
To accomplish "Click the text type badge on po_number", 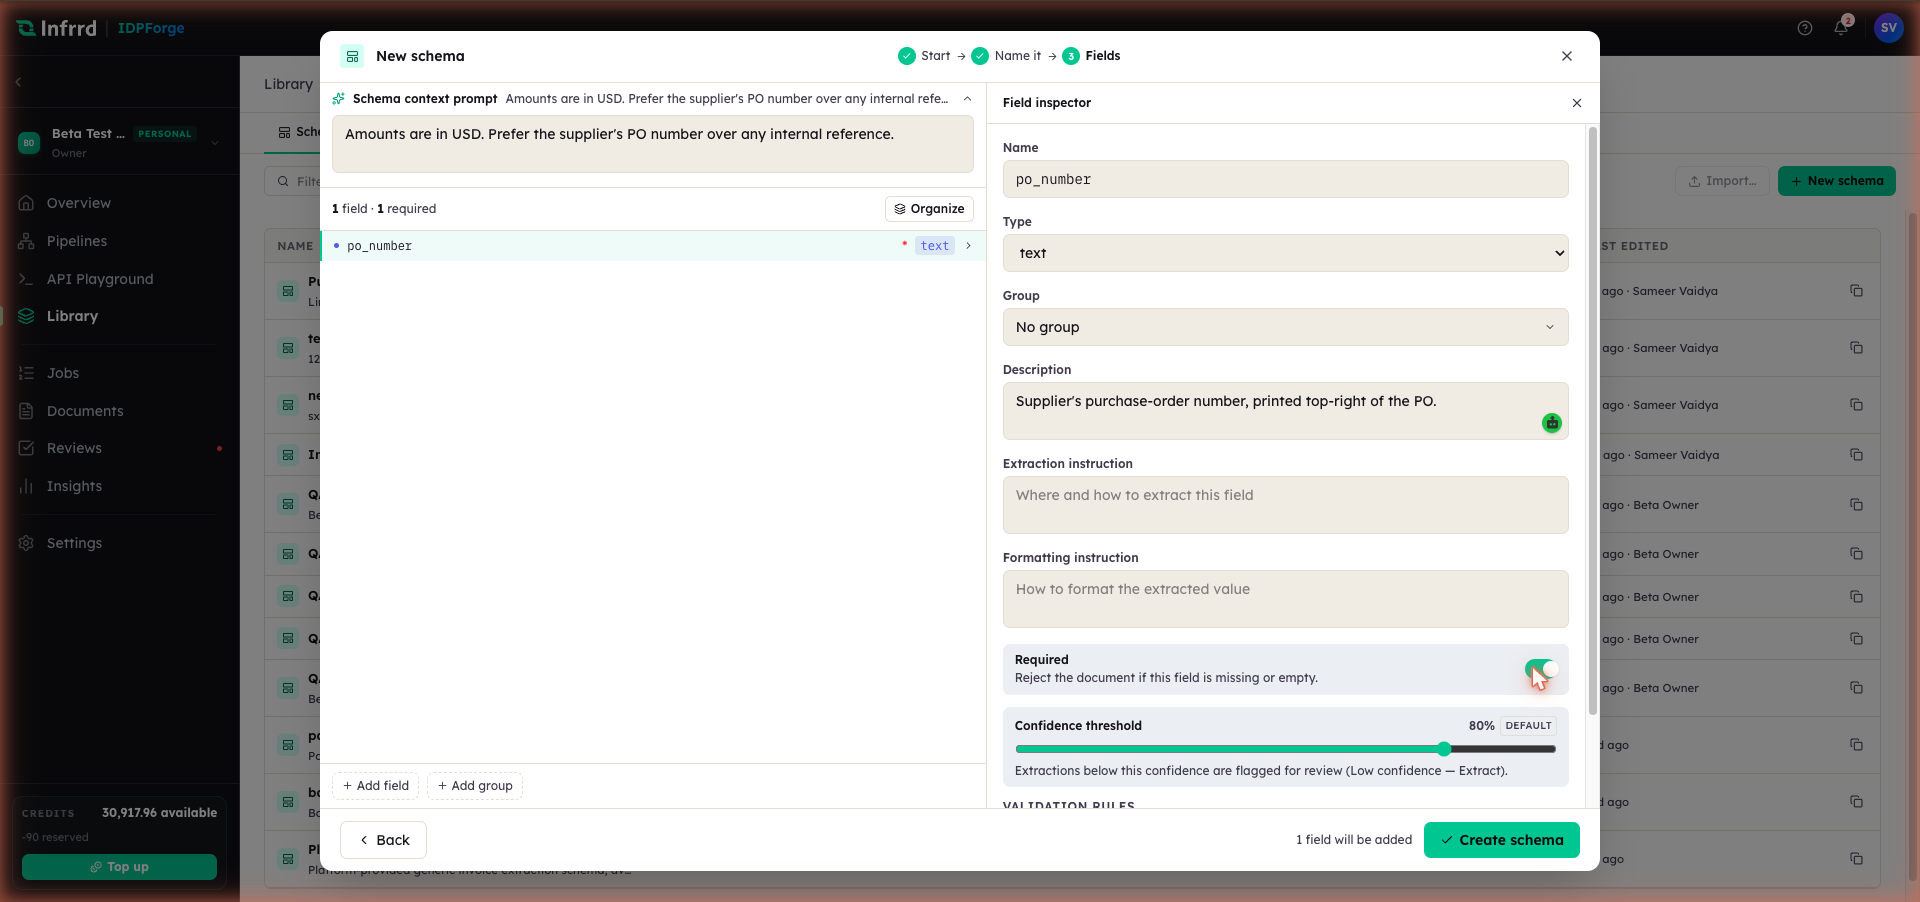I will pos(935,246).
